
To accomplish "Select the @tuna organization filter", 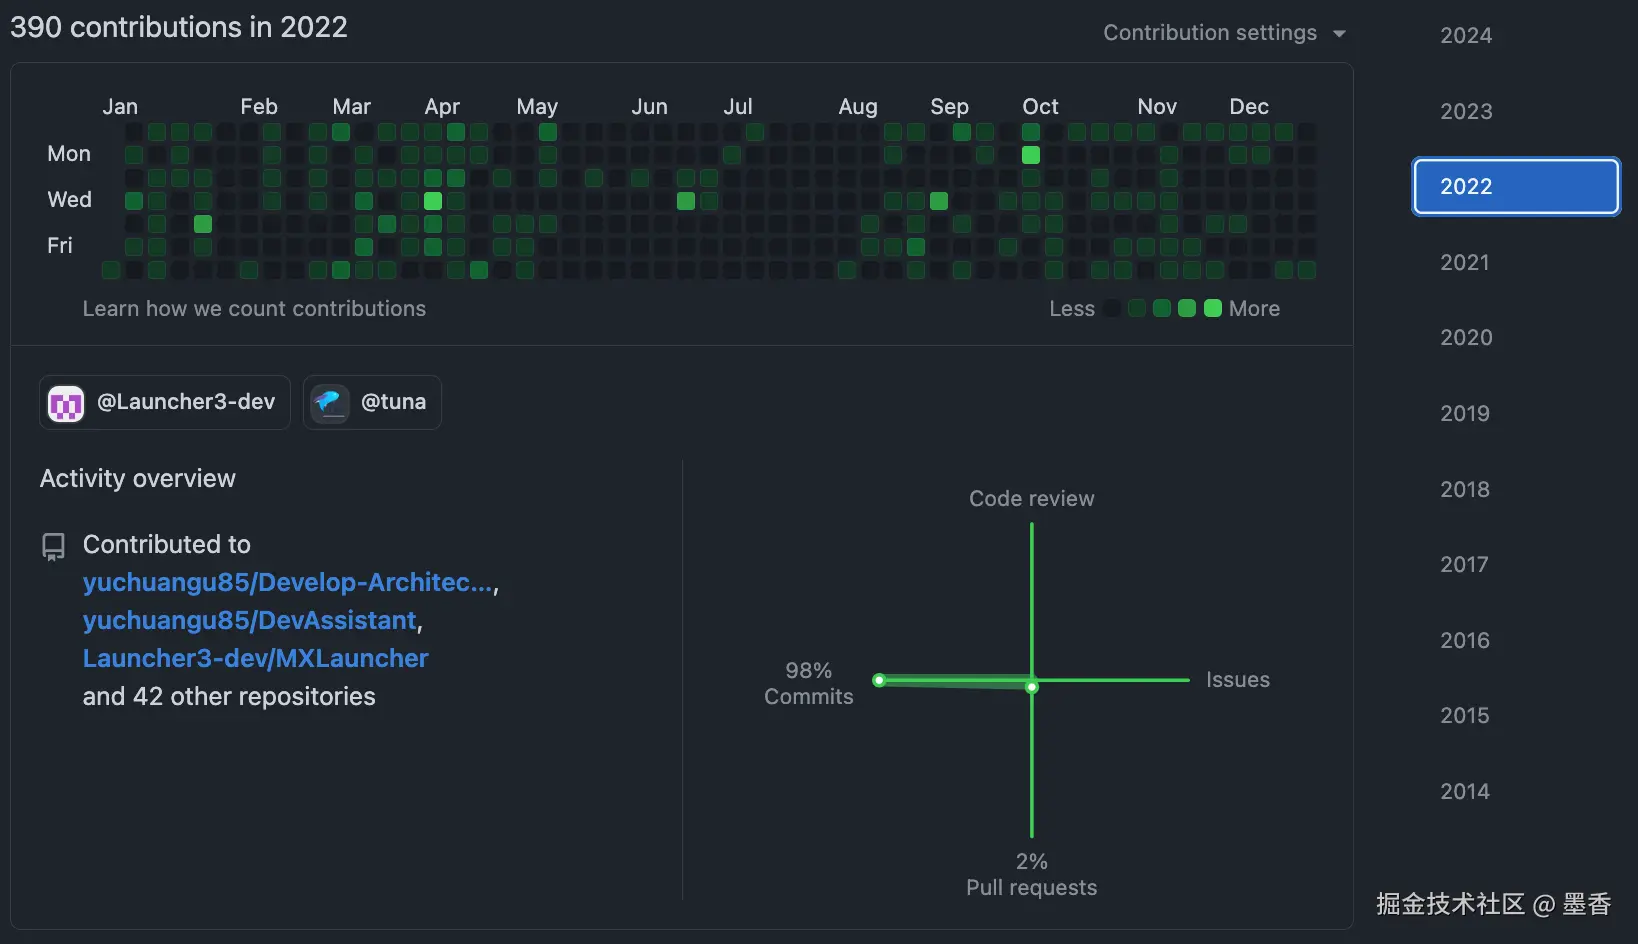I will pyautogui.click(x=371, y=402).
